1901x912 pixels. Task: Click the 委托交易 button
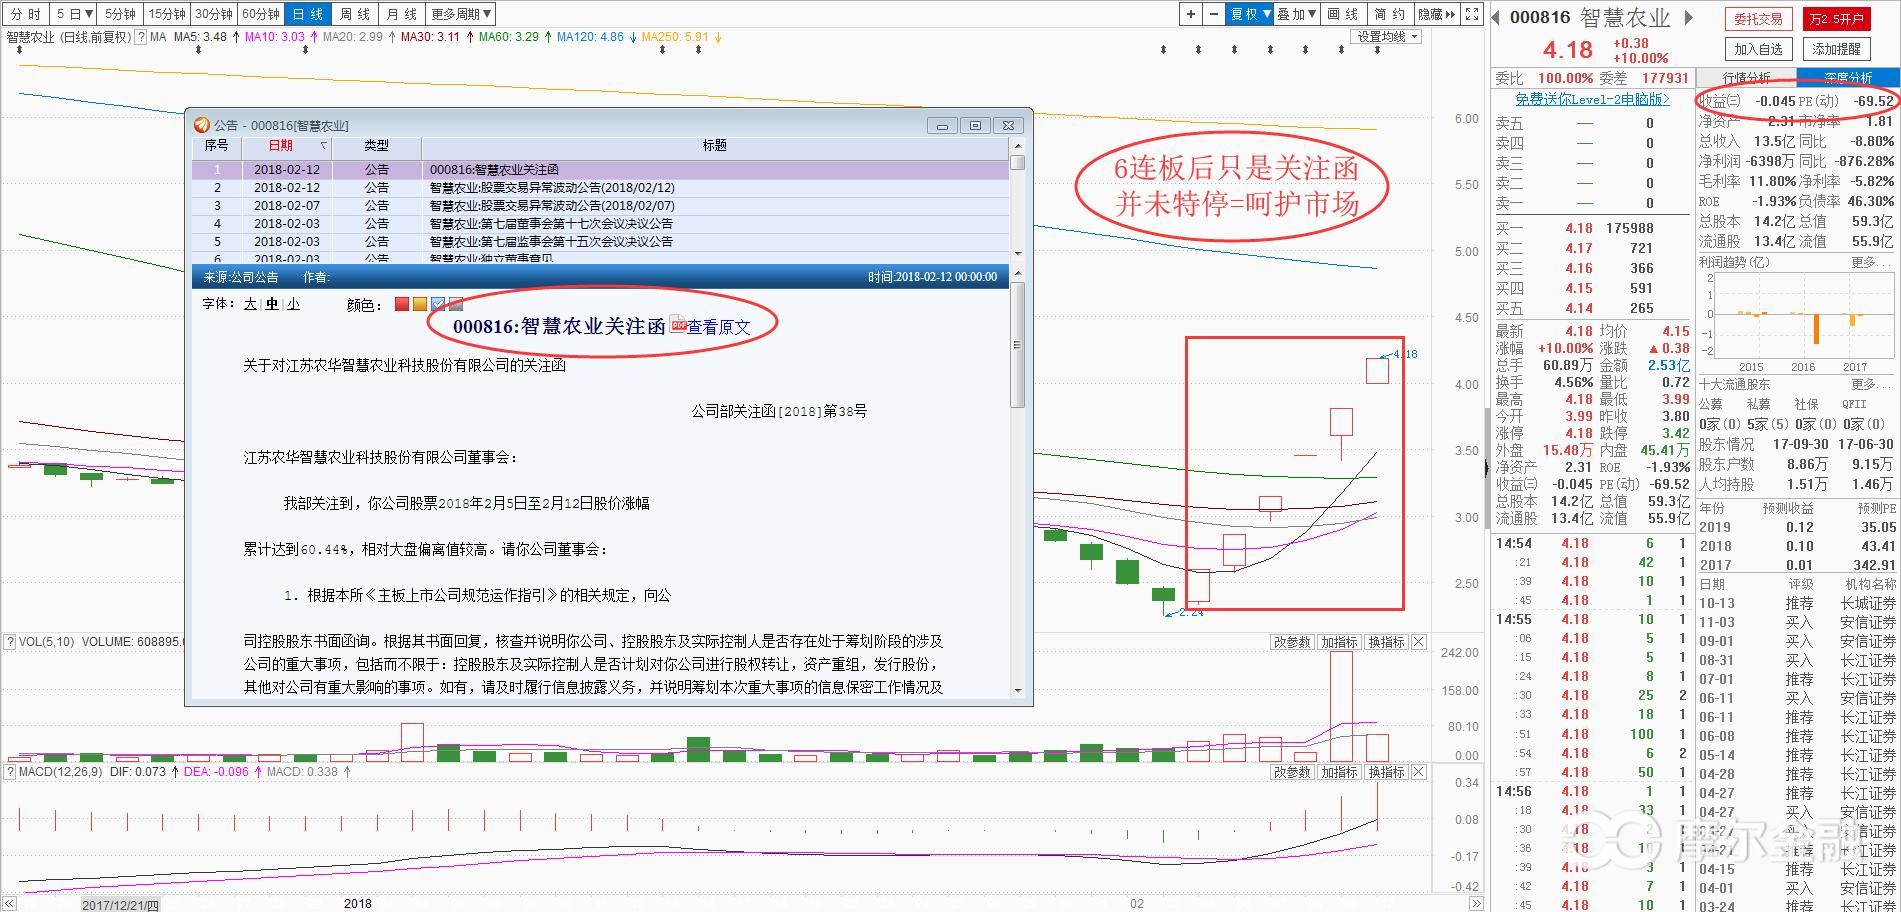point(1758,19)
